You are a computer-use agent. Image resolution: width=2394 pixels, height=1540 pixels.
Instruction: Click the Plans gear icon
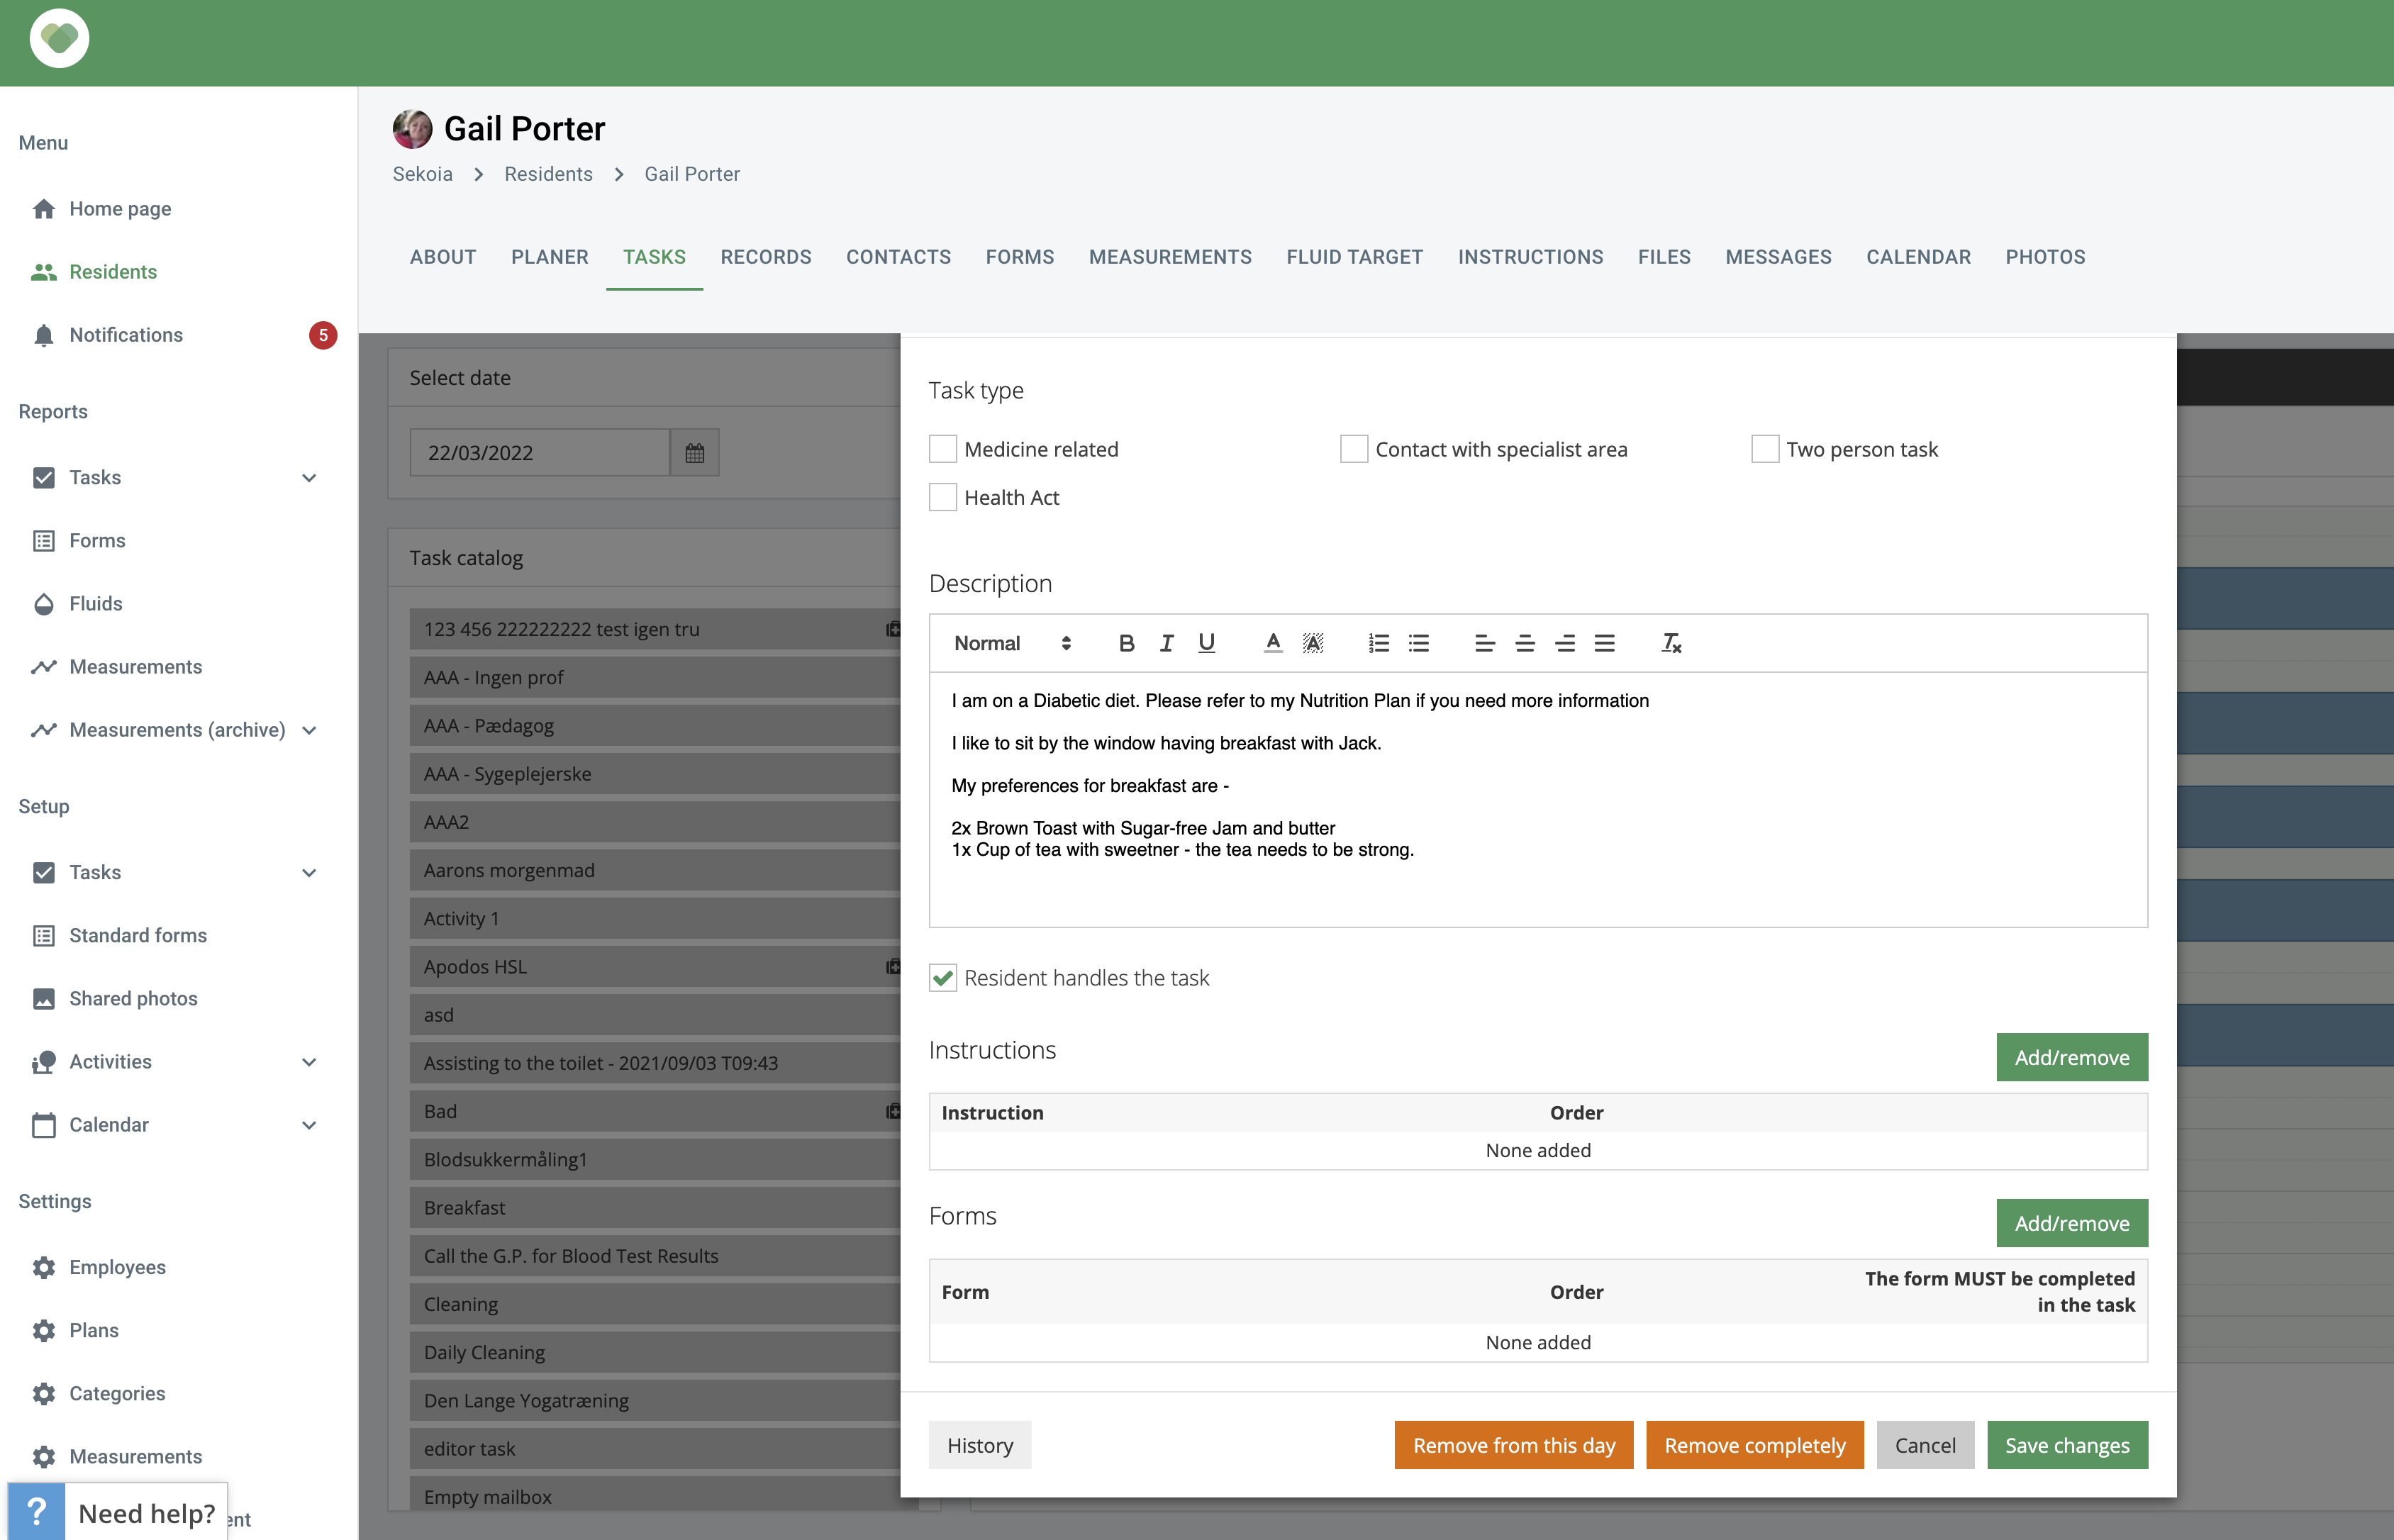(x=43, y=1331)
